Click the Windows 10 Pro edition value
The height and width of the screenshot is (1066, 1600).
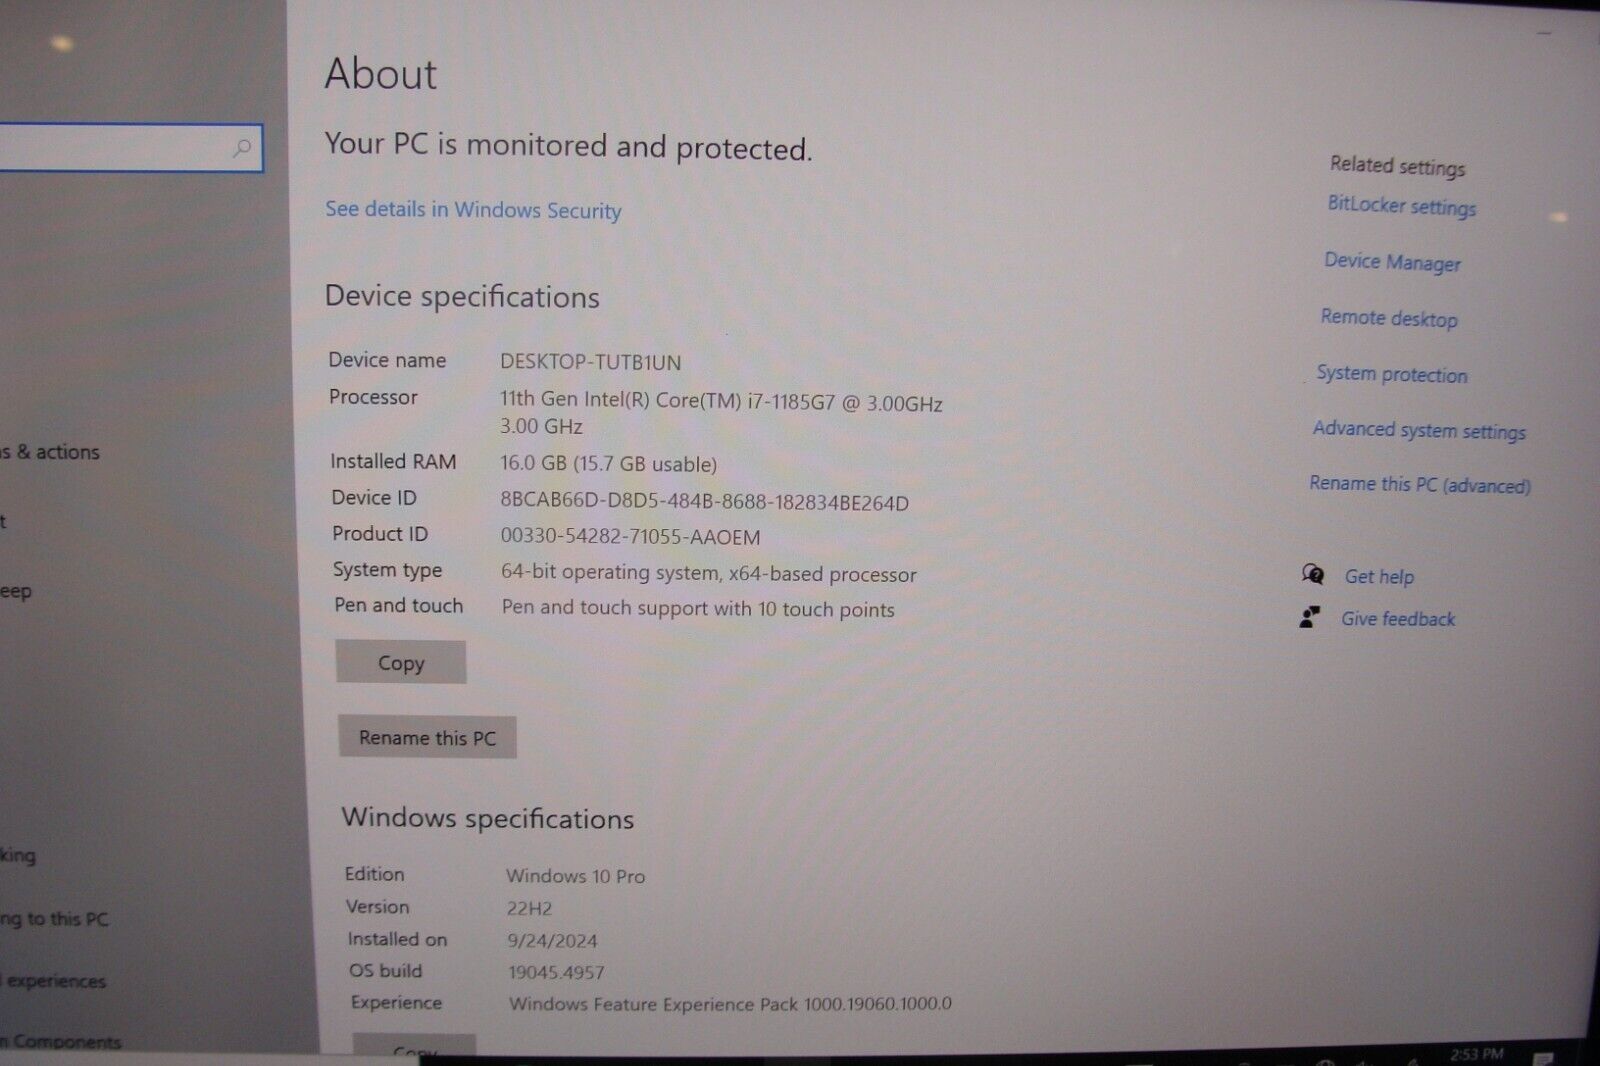[x=575, y=877]
